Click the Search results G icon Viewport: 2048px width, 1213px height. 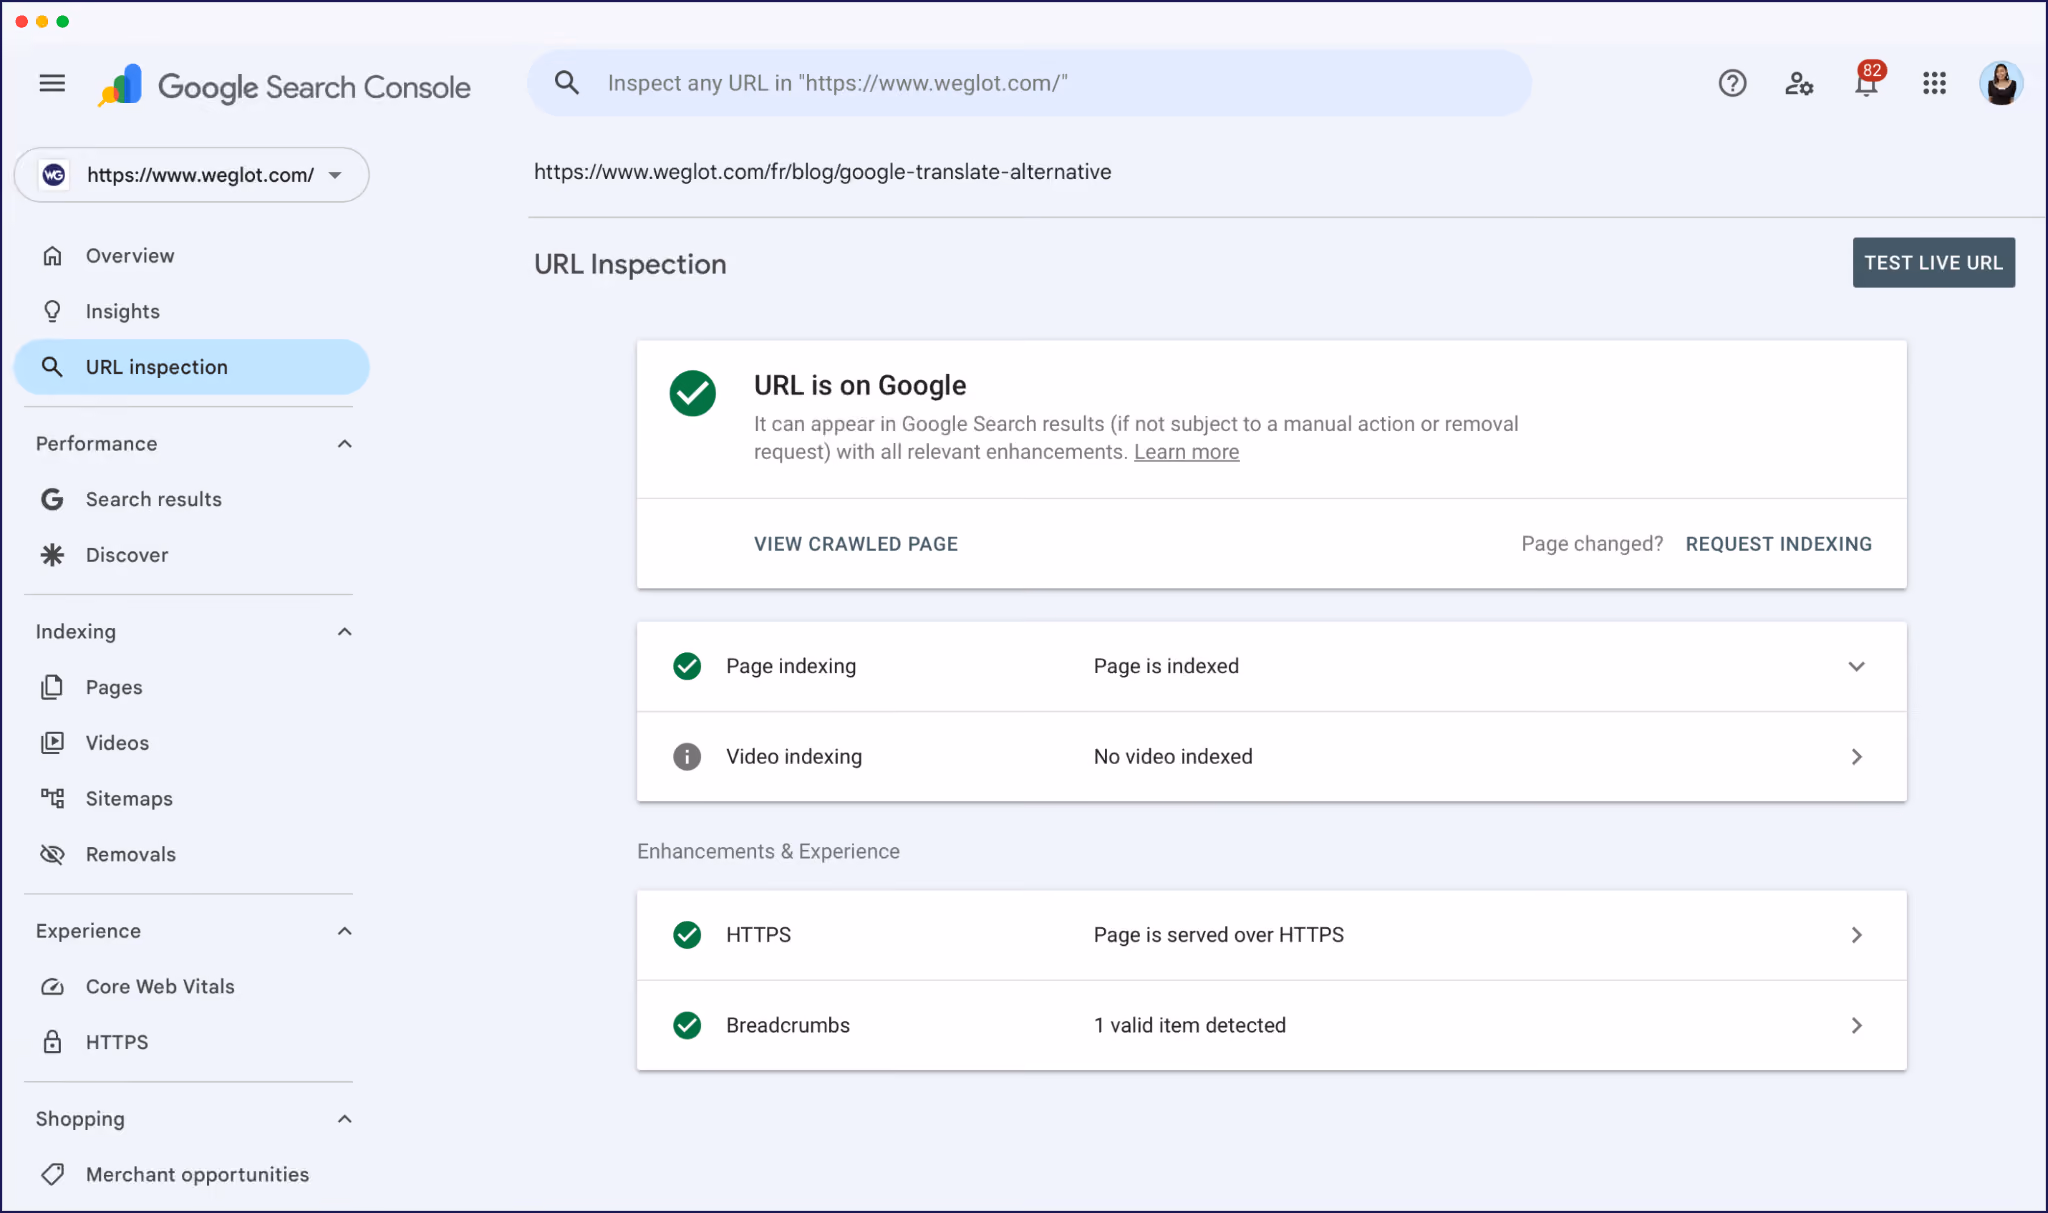pos(52,499)
